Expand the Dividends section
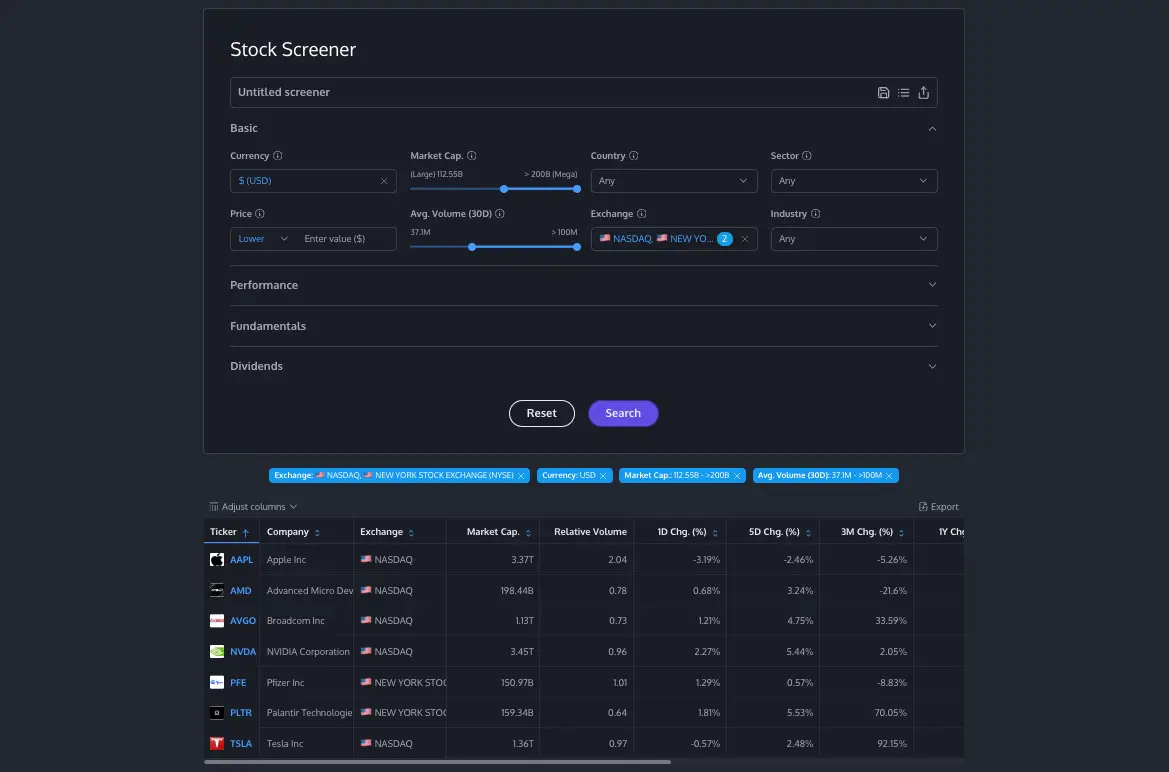Screen dimensions: 1169x772 pos(583,366)
